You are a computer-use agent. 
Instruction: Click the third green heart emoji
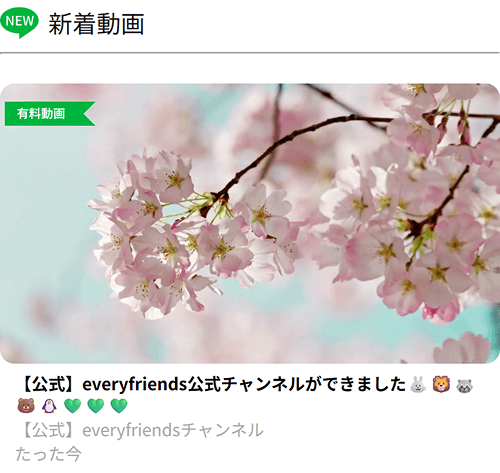click(x=119, y=406)
